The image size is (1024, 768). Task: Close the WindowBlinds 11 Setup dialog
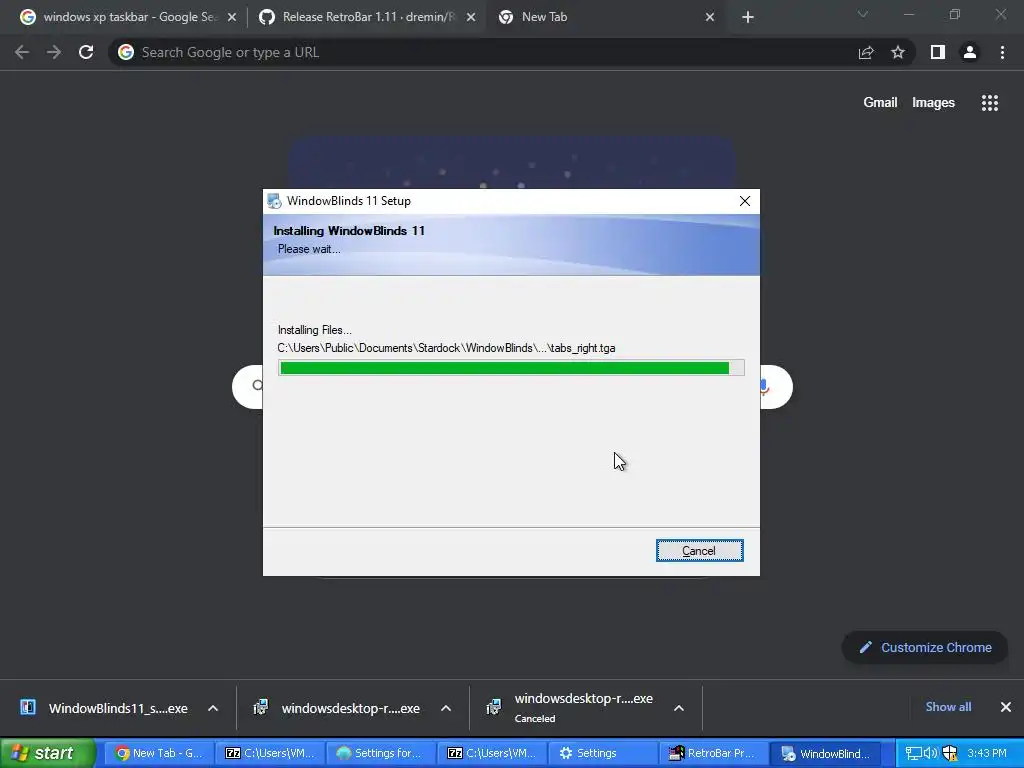click(744, 201)
